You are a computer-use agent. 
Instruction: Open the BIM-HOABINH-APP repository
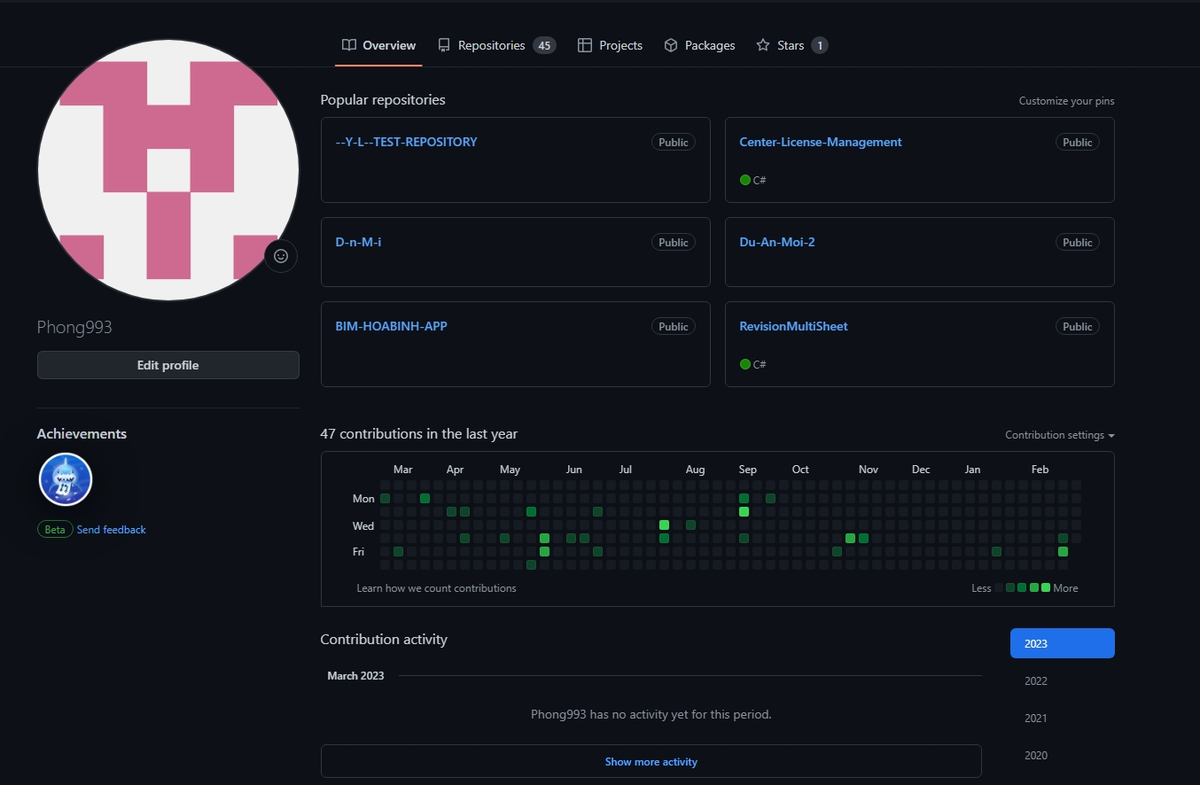[391, 326]
